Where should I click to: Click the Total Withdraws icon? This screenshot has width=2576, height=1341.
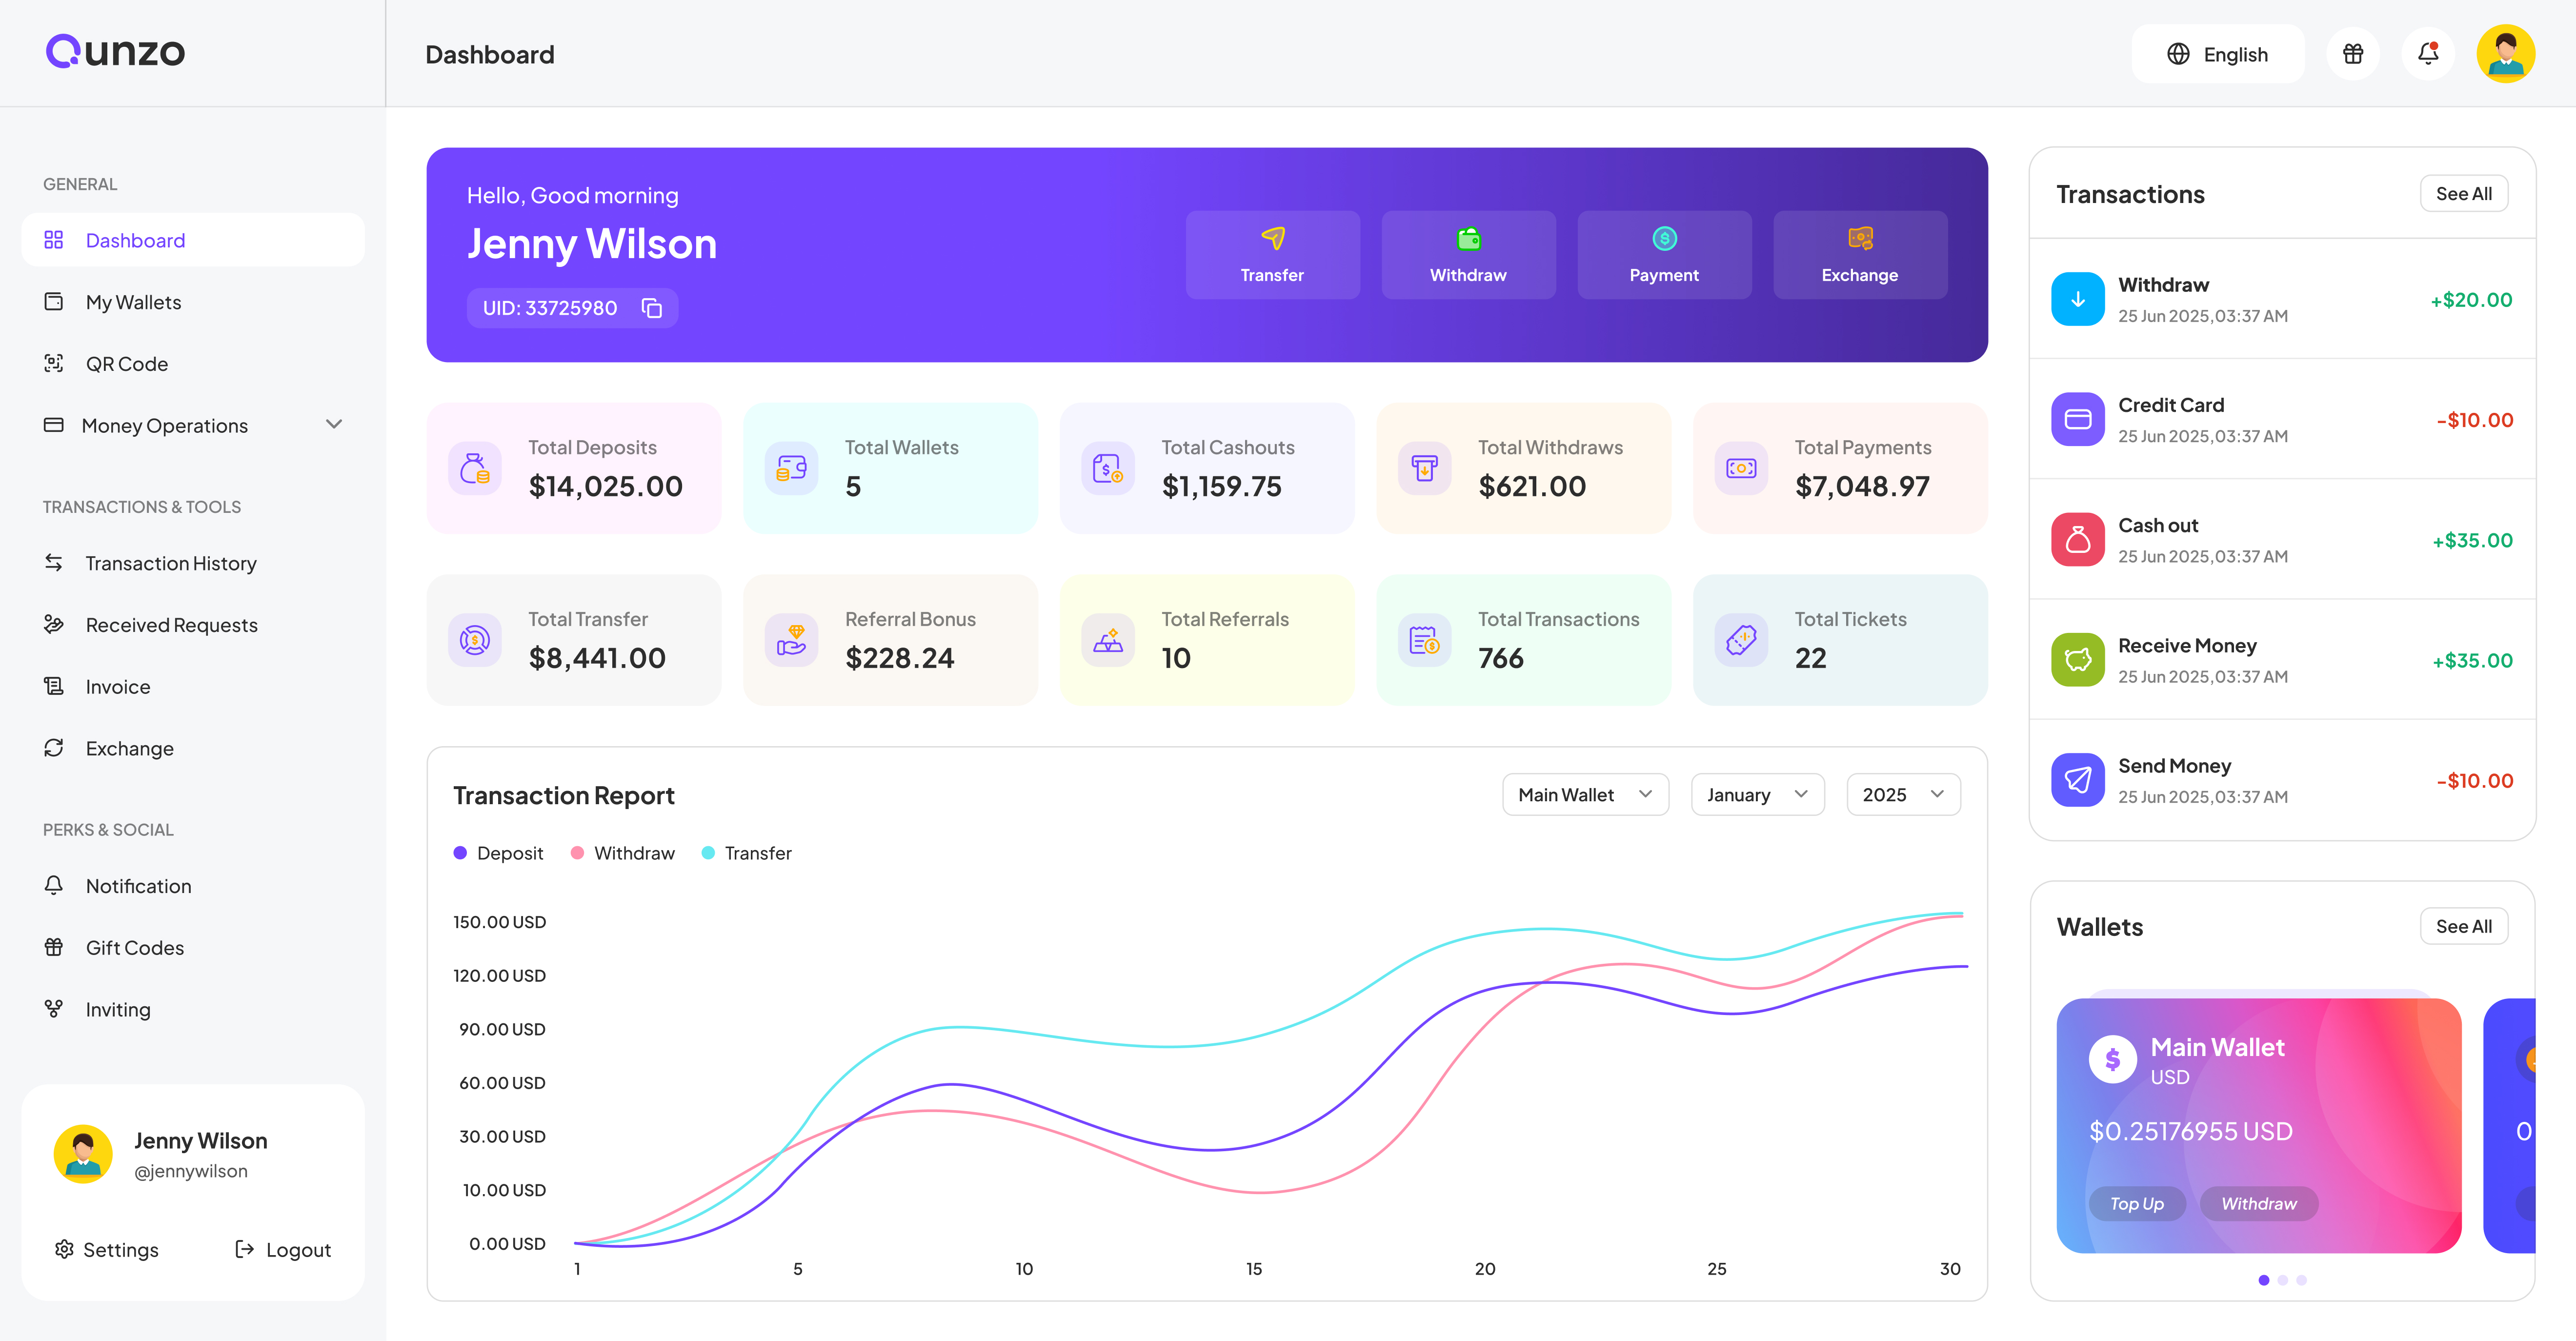click(x=1425, y=468)
